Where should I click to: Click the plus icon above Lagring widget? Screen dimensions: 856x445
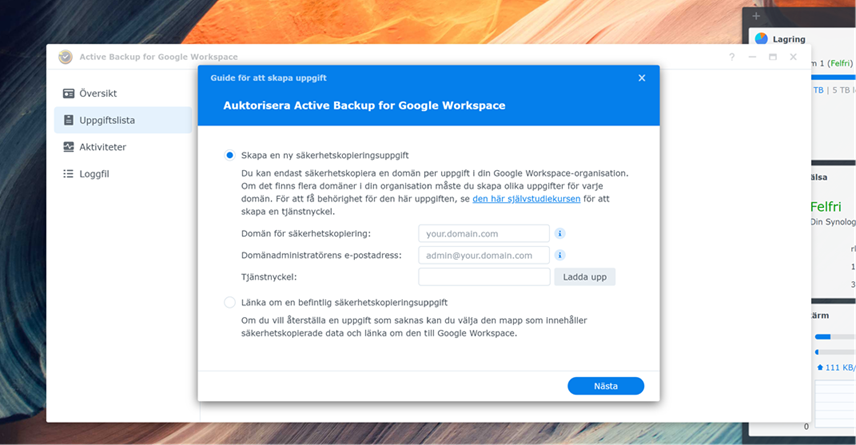pyautogui.click(x=756, y=16)
